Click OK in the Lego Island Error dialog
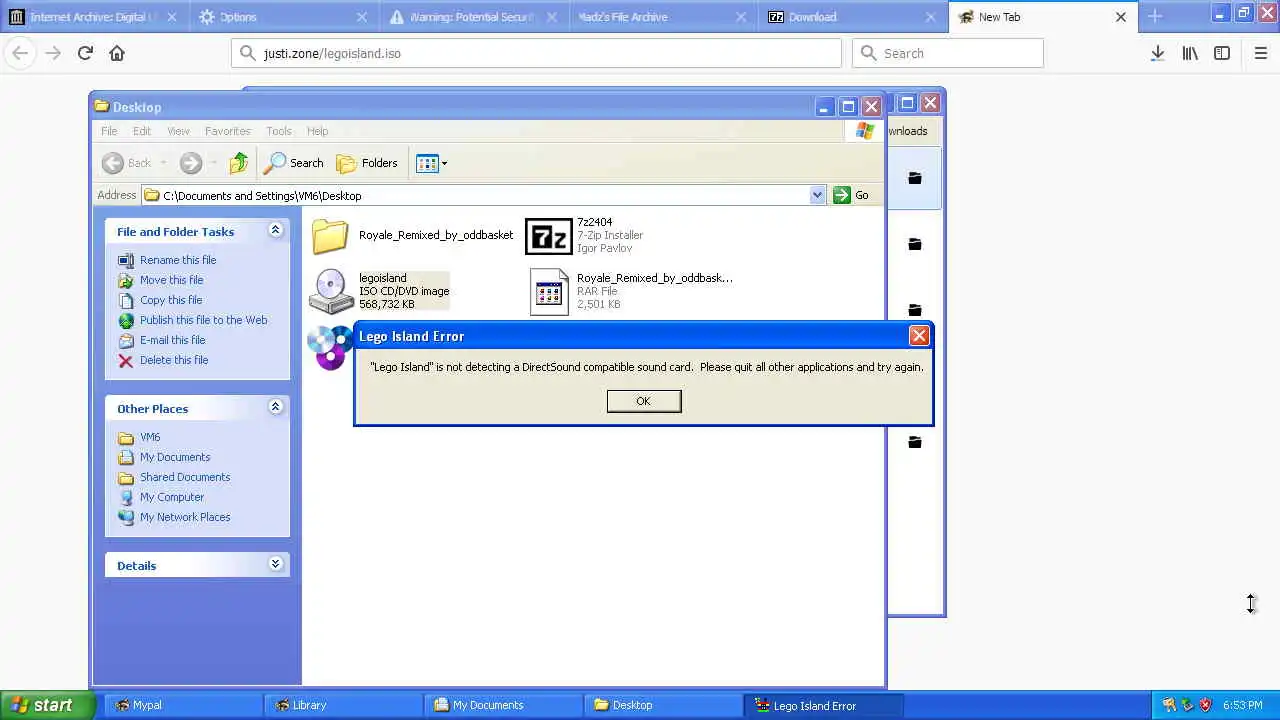1280x720 pixels. coord(643,401)
